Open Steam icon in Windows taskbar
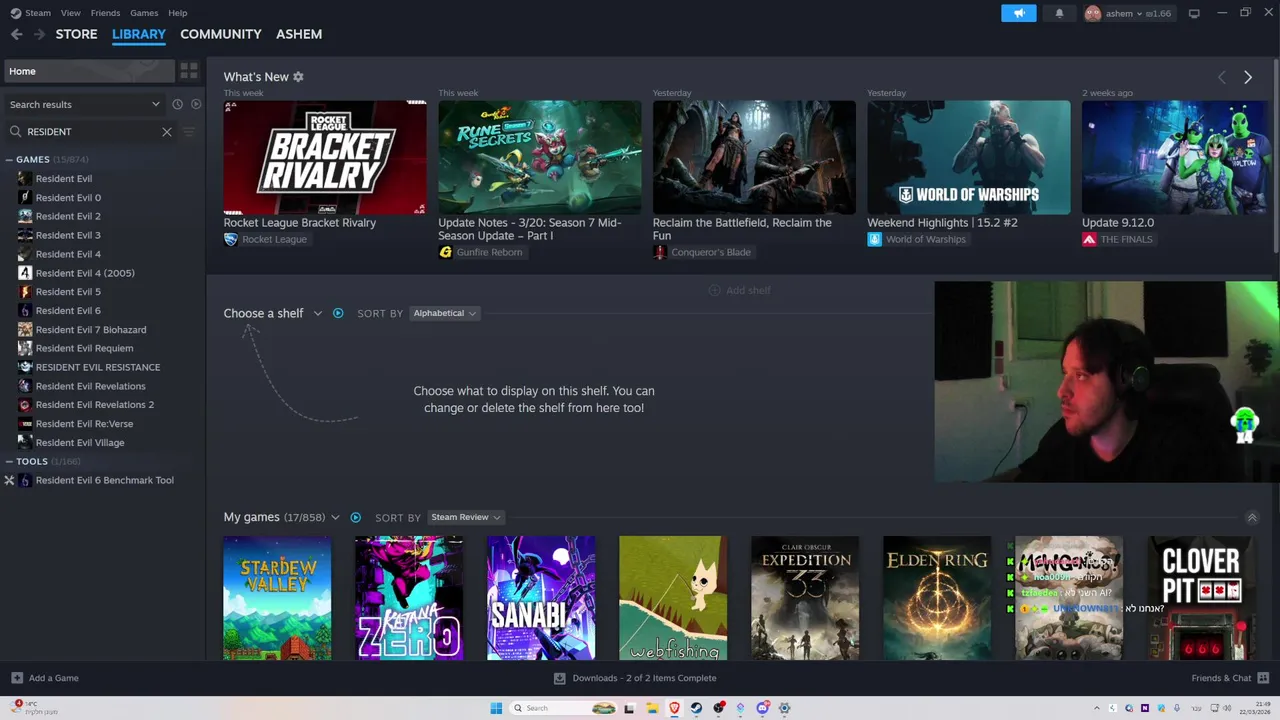Screen dimensions: 1280x720 [696, 708]
